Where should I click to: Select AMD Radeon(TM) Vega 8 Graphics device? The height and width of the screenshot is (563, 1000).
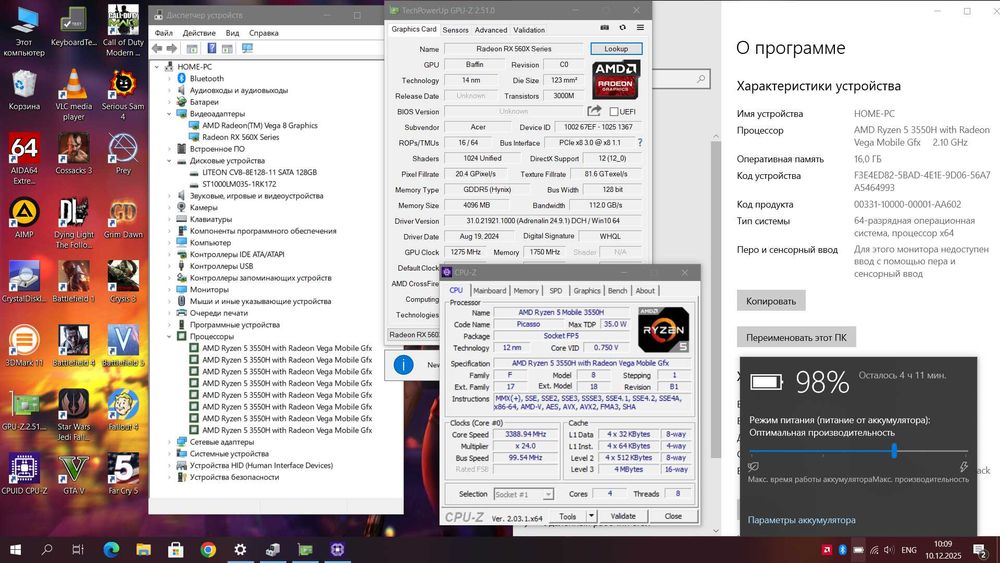[x=260, y=126]
